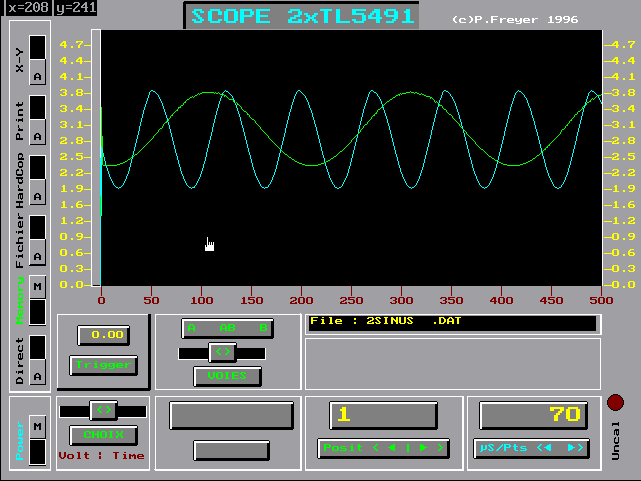641x481 pixels.
Task: Click the SCOPE 2xTL5491 title banner
Action: (x=302, y=16)
